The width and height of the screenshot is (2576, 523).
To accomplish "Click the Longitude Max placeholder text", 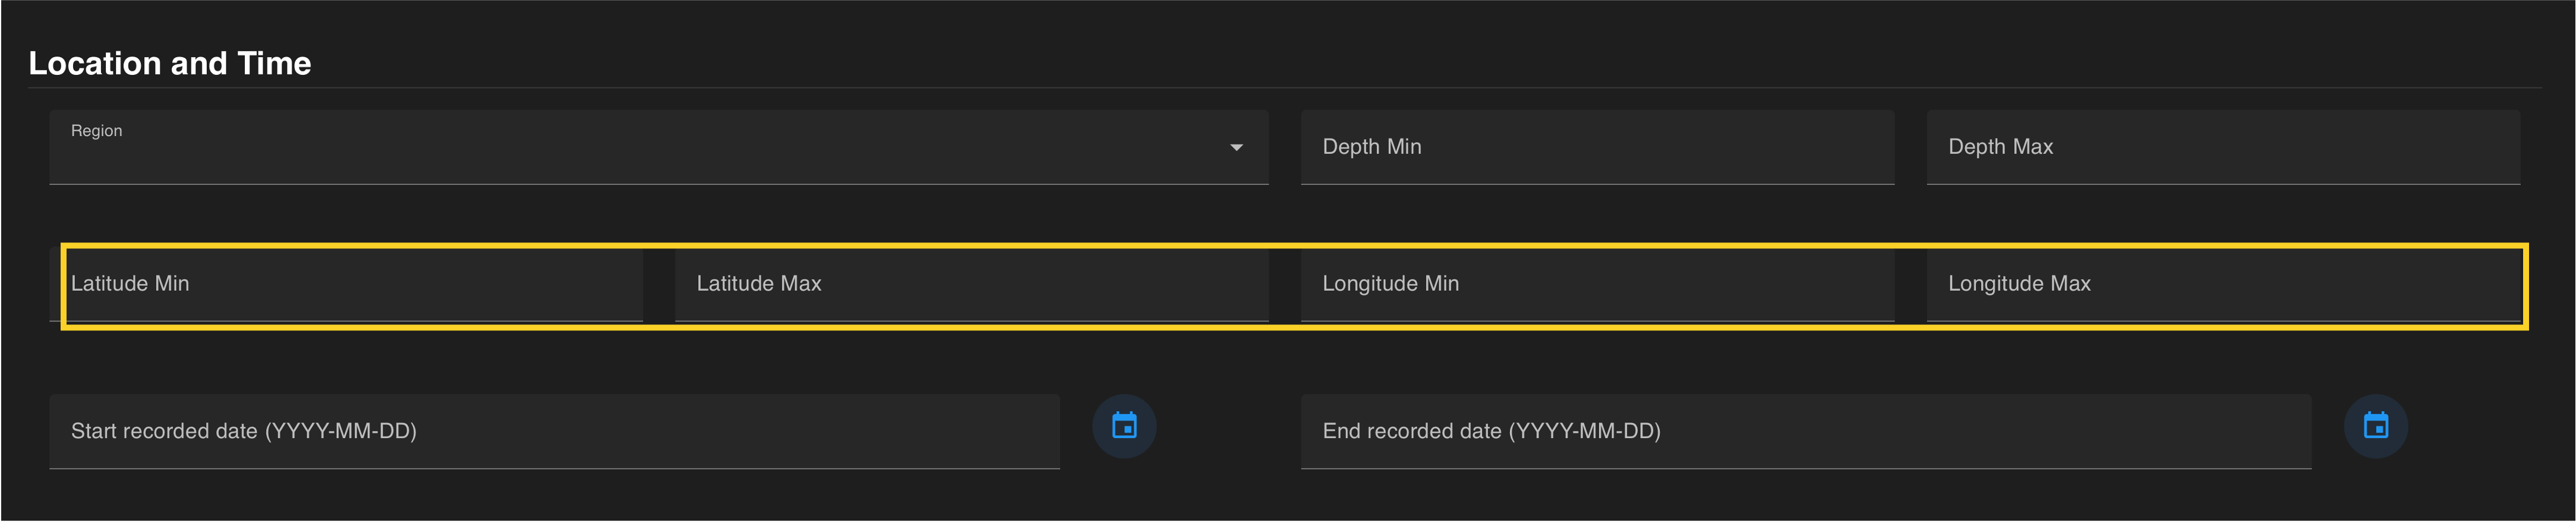I will (x=2019, y=284).
